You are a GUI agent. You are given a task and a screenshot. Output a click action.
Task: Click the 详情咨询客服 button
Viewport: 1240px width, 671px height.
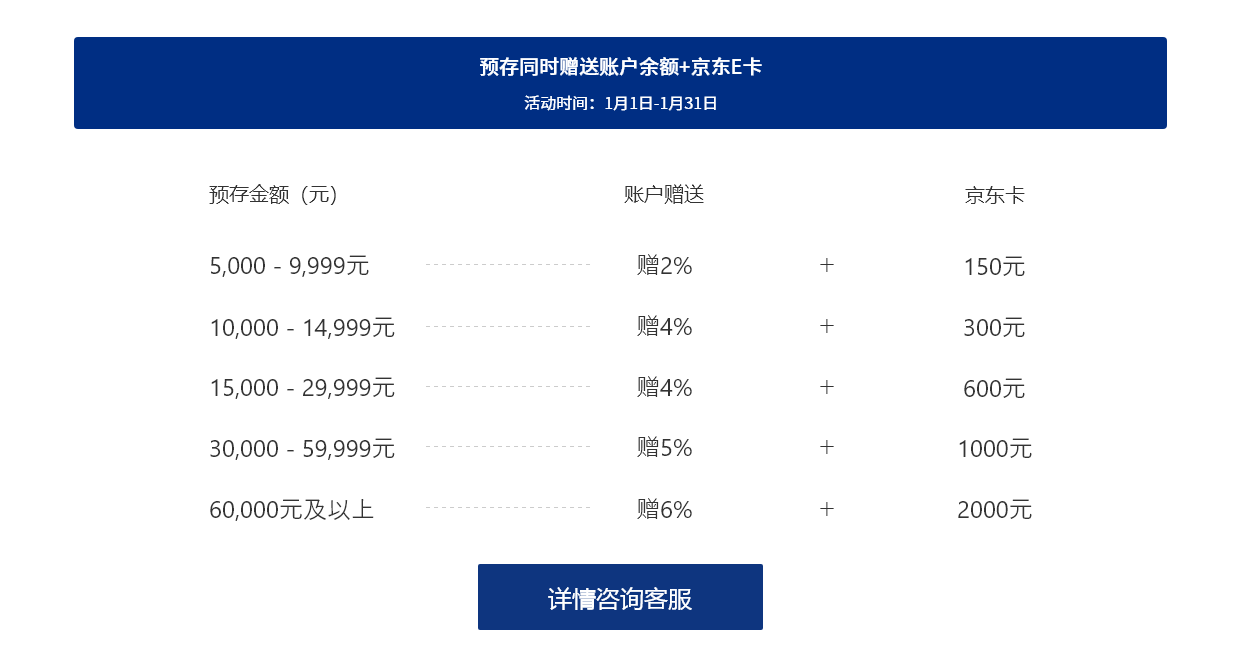(x=620, y=597)
